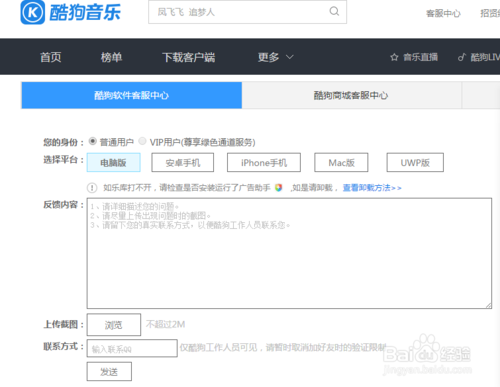Focus the top search input field
Image resolution: width=500 pixels, height=387 pixels.
click(x=247, y=12)
